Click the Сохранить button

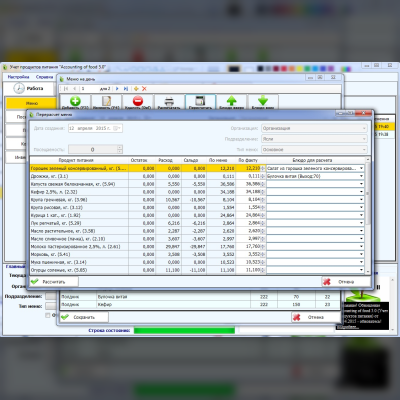(84, 317)
